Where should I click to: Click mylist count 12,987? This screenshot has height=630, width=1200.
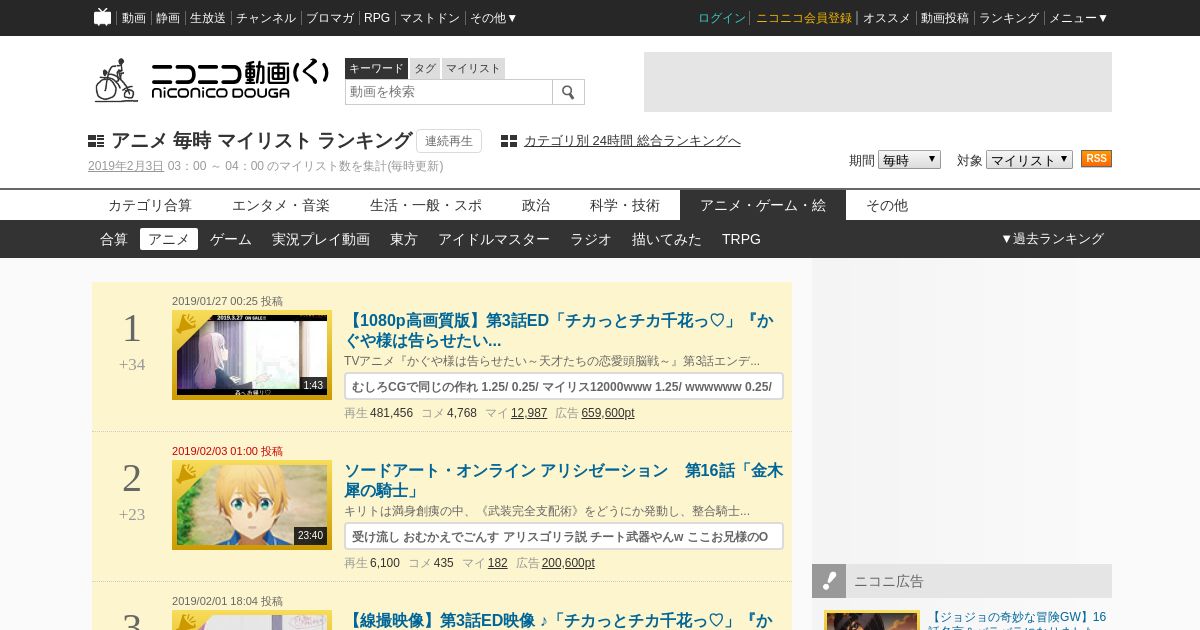click(x=529, y=413)
